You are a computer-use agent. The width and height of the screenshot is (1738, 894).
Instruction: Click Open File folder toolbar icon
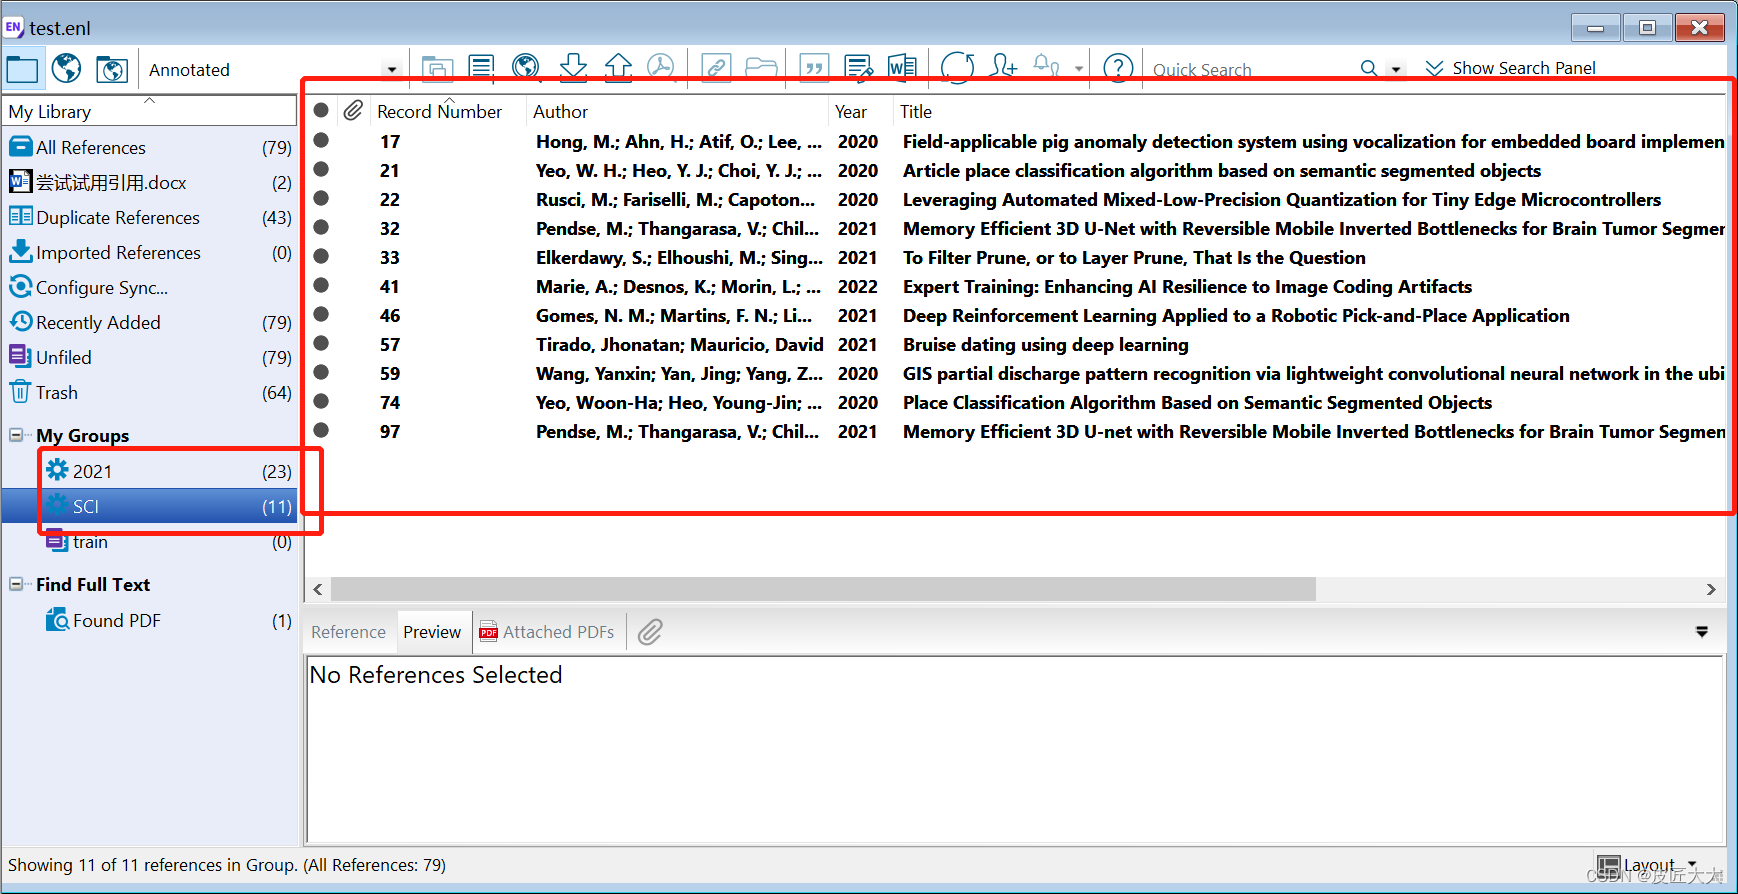click(x=761, y=68)
